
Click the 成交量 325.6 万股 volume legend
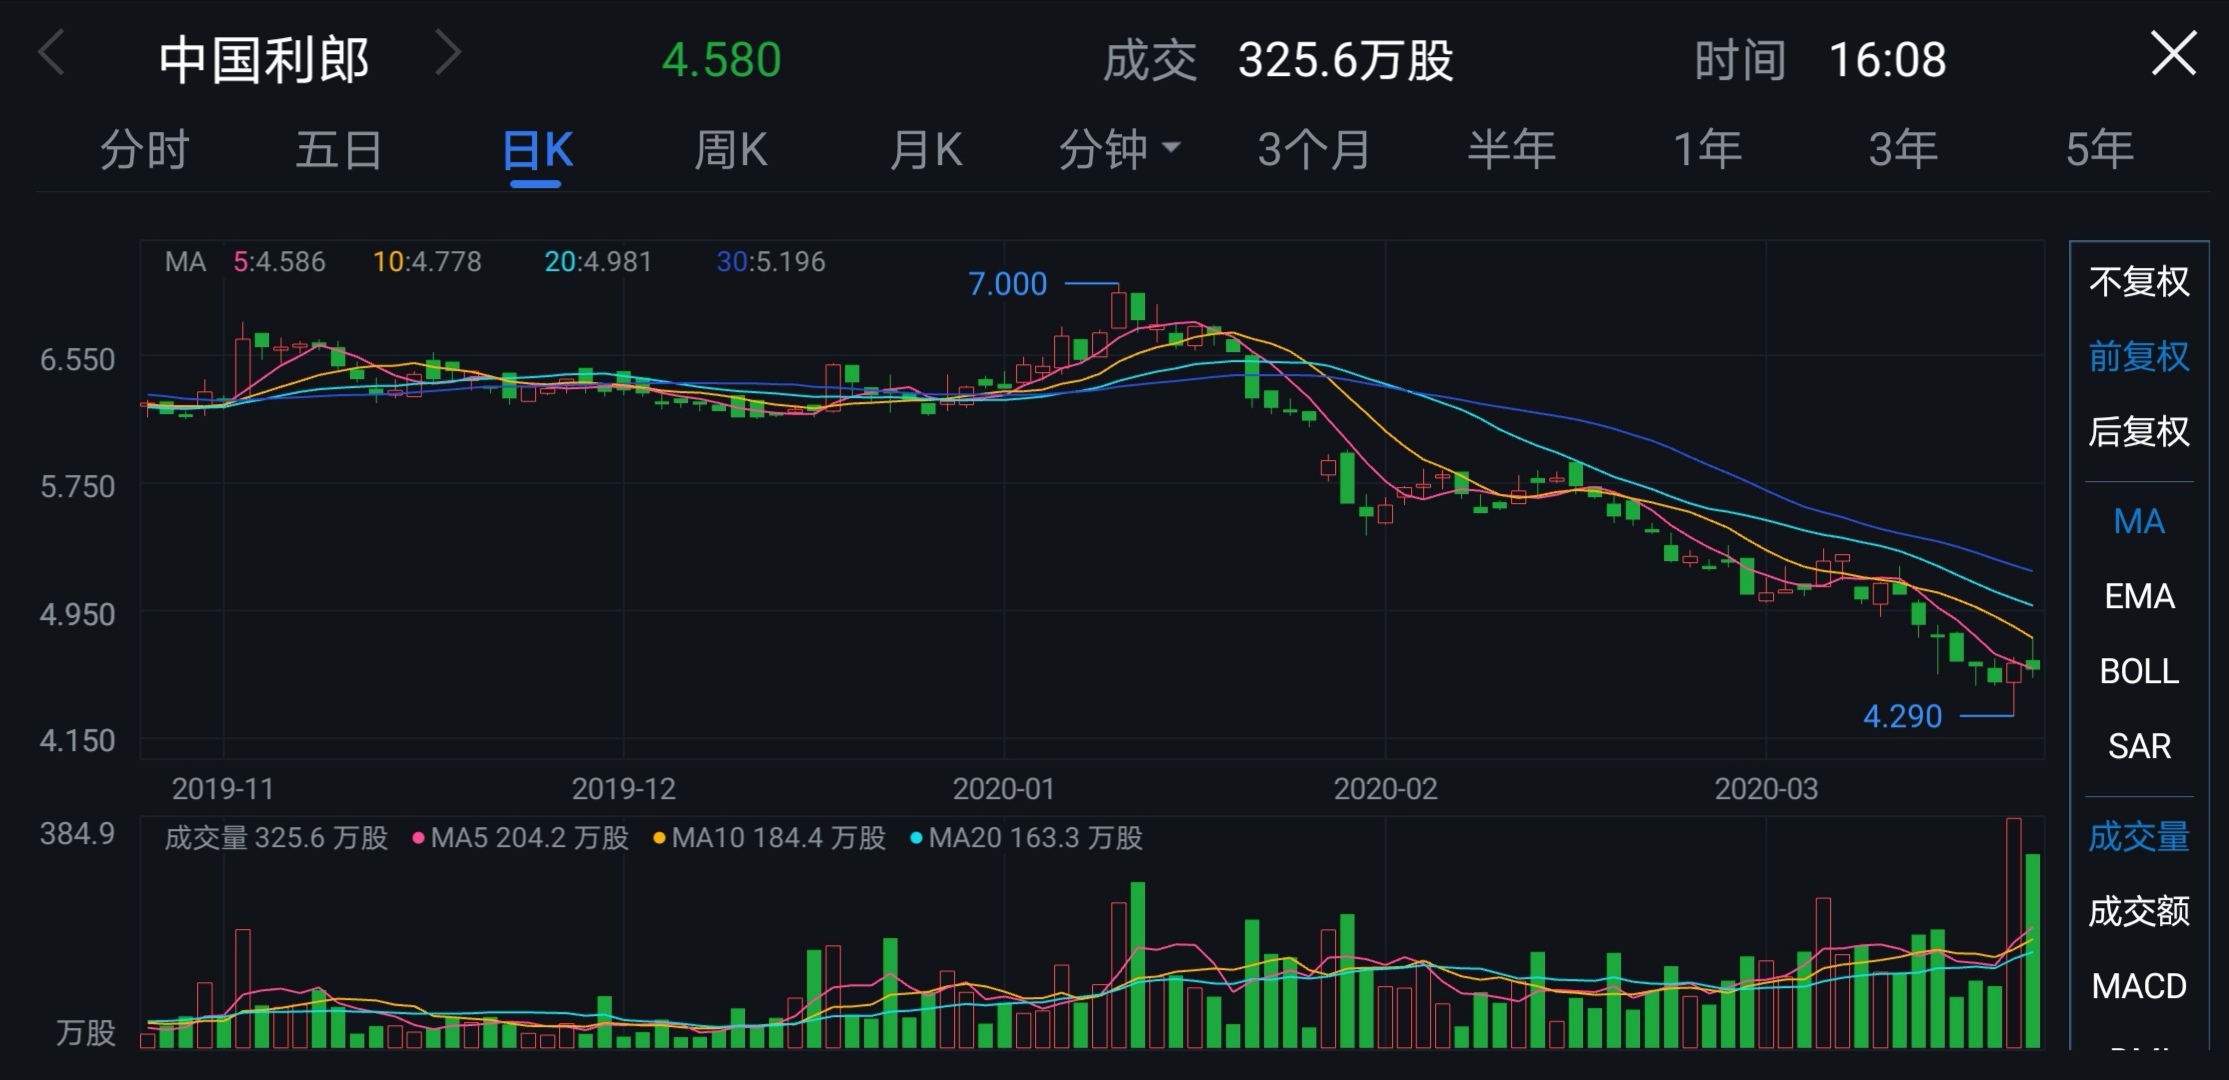(x=276, y=838)
